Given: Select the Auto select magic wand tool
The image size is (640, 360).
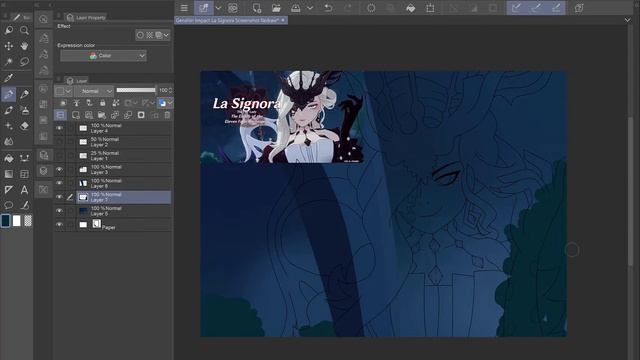Looking at the screenshot, I should (x=9, y=62).
